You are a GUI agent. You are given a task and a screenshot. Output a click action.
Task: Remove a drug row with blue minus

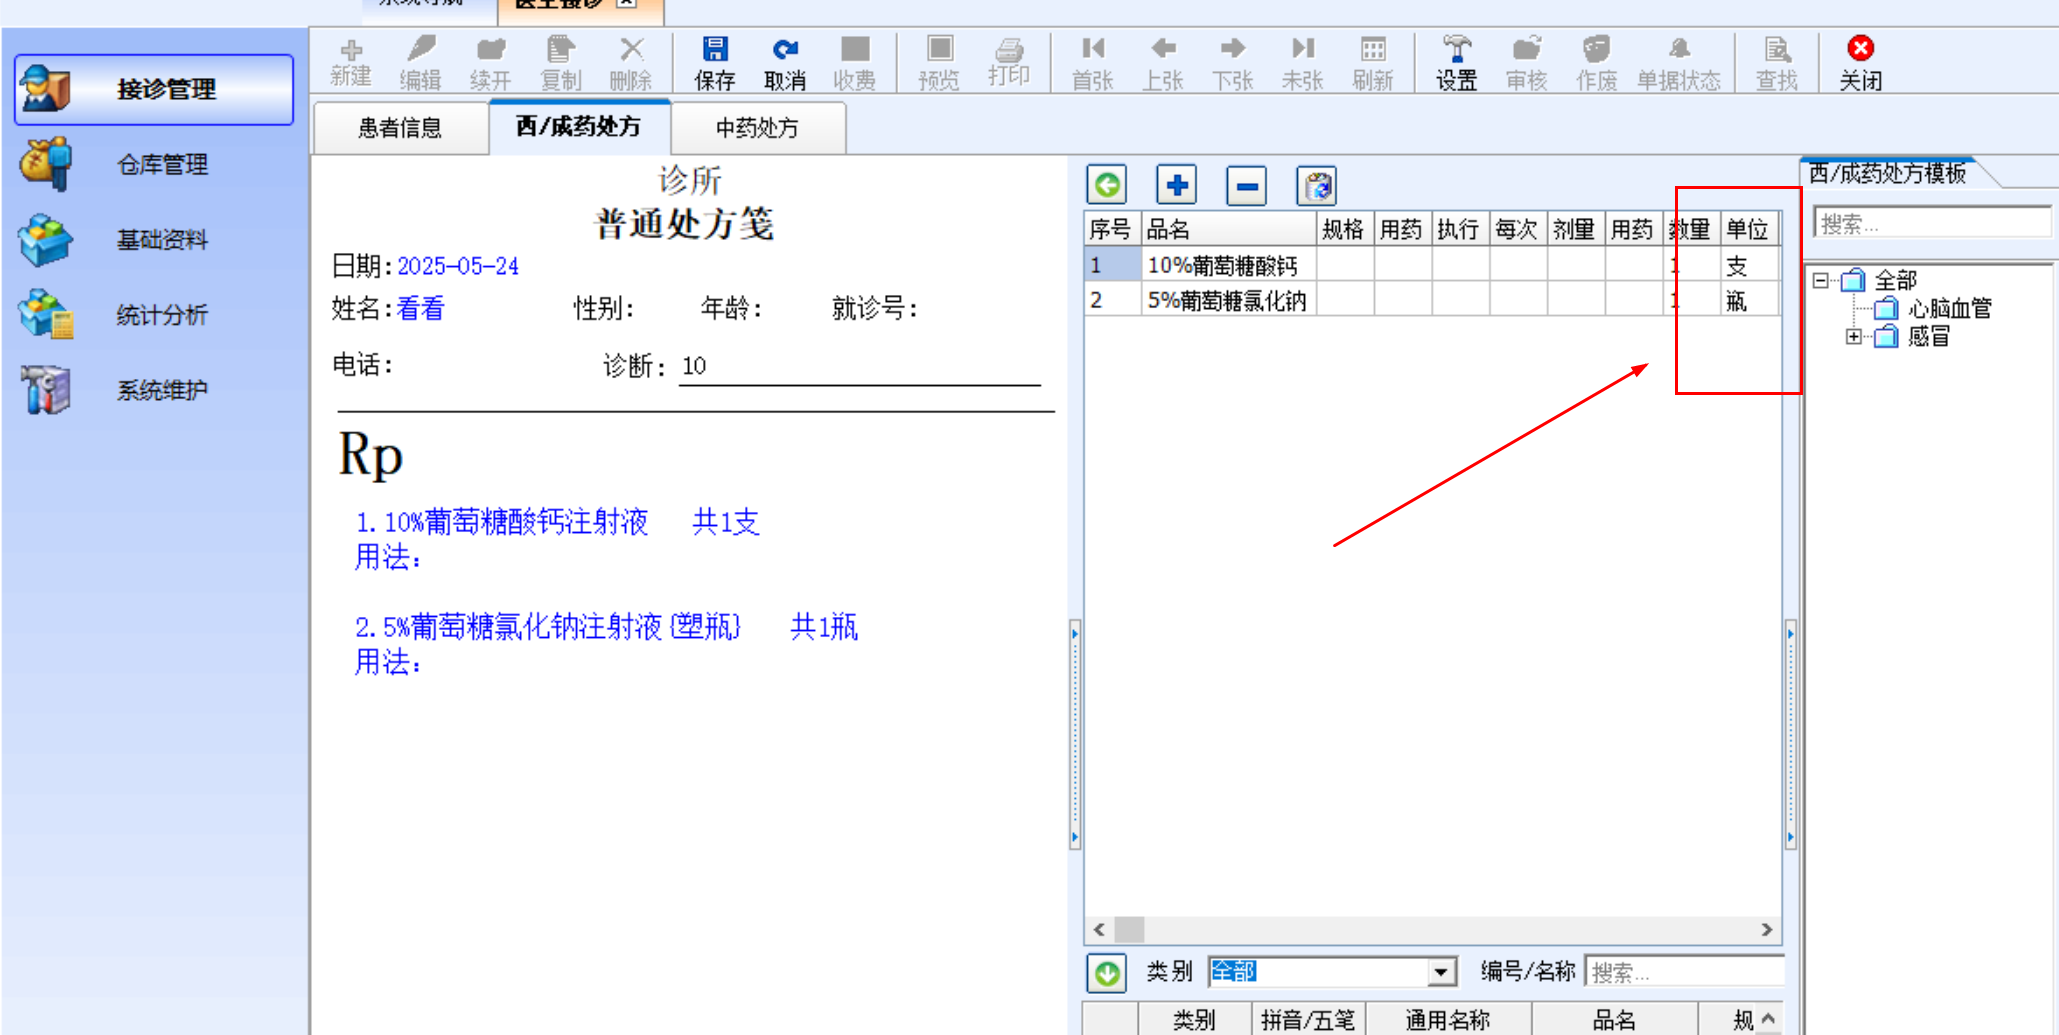click(1247, 185)
